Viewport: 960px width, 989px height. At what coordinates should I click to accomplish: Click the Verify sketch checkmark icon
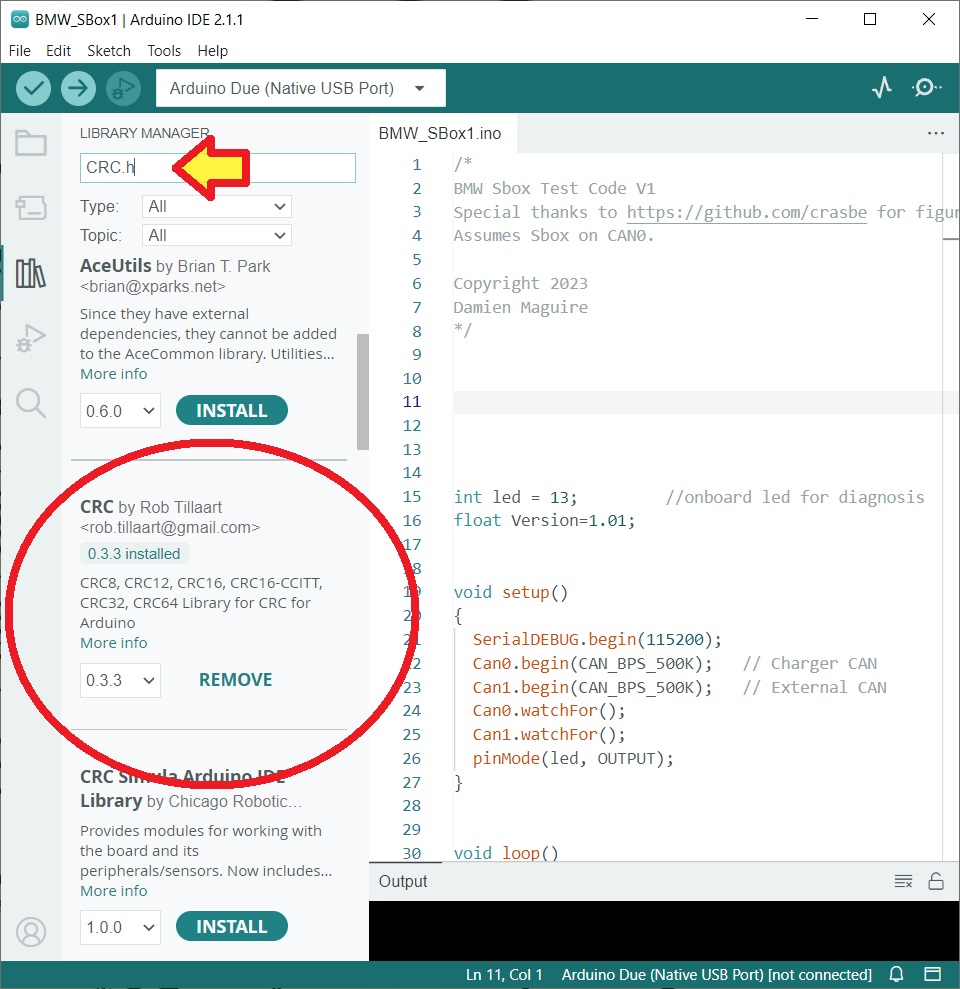pyautogui.click(x=34, y=88)
